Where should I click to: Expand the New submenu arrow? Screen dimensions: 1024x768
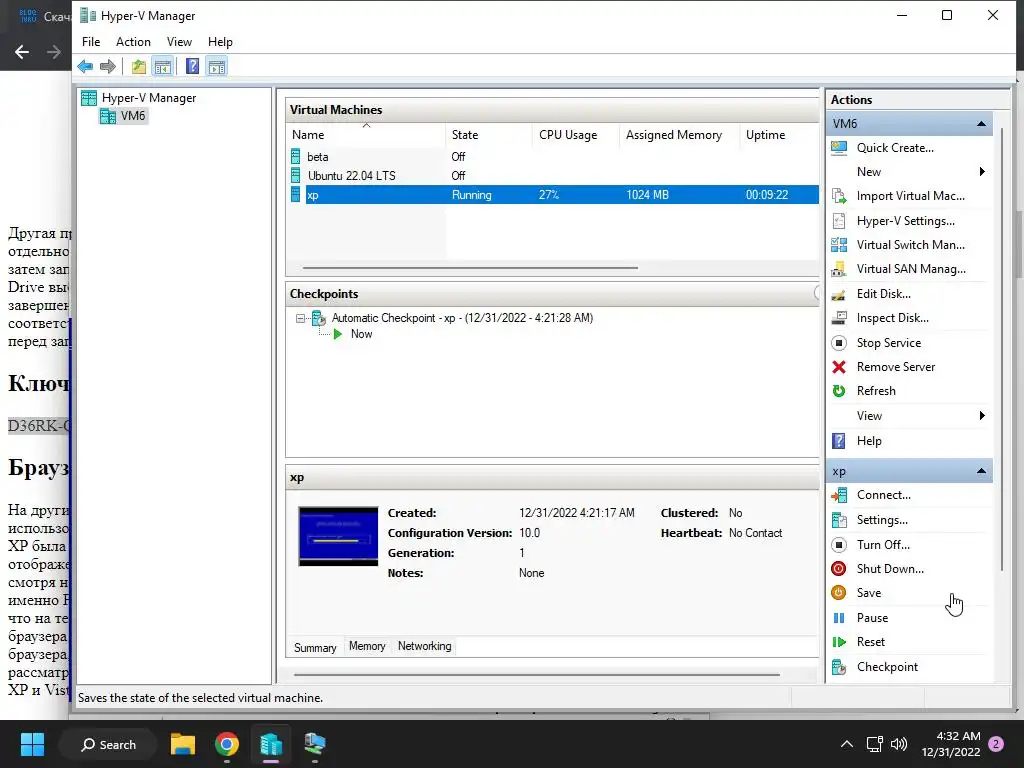[x=982, y=172]
